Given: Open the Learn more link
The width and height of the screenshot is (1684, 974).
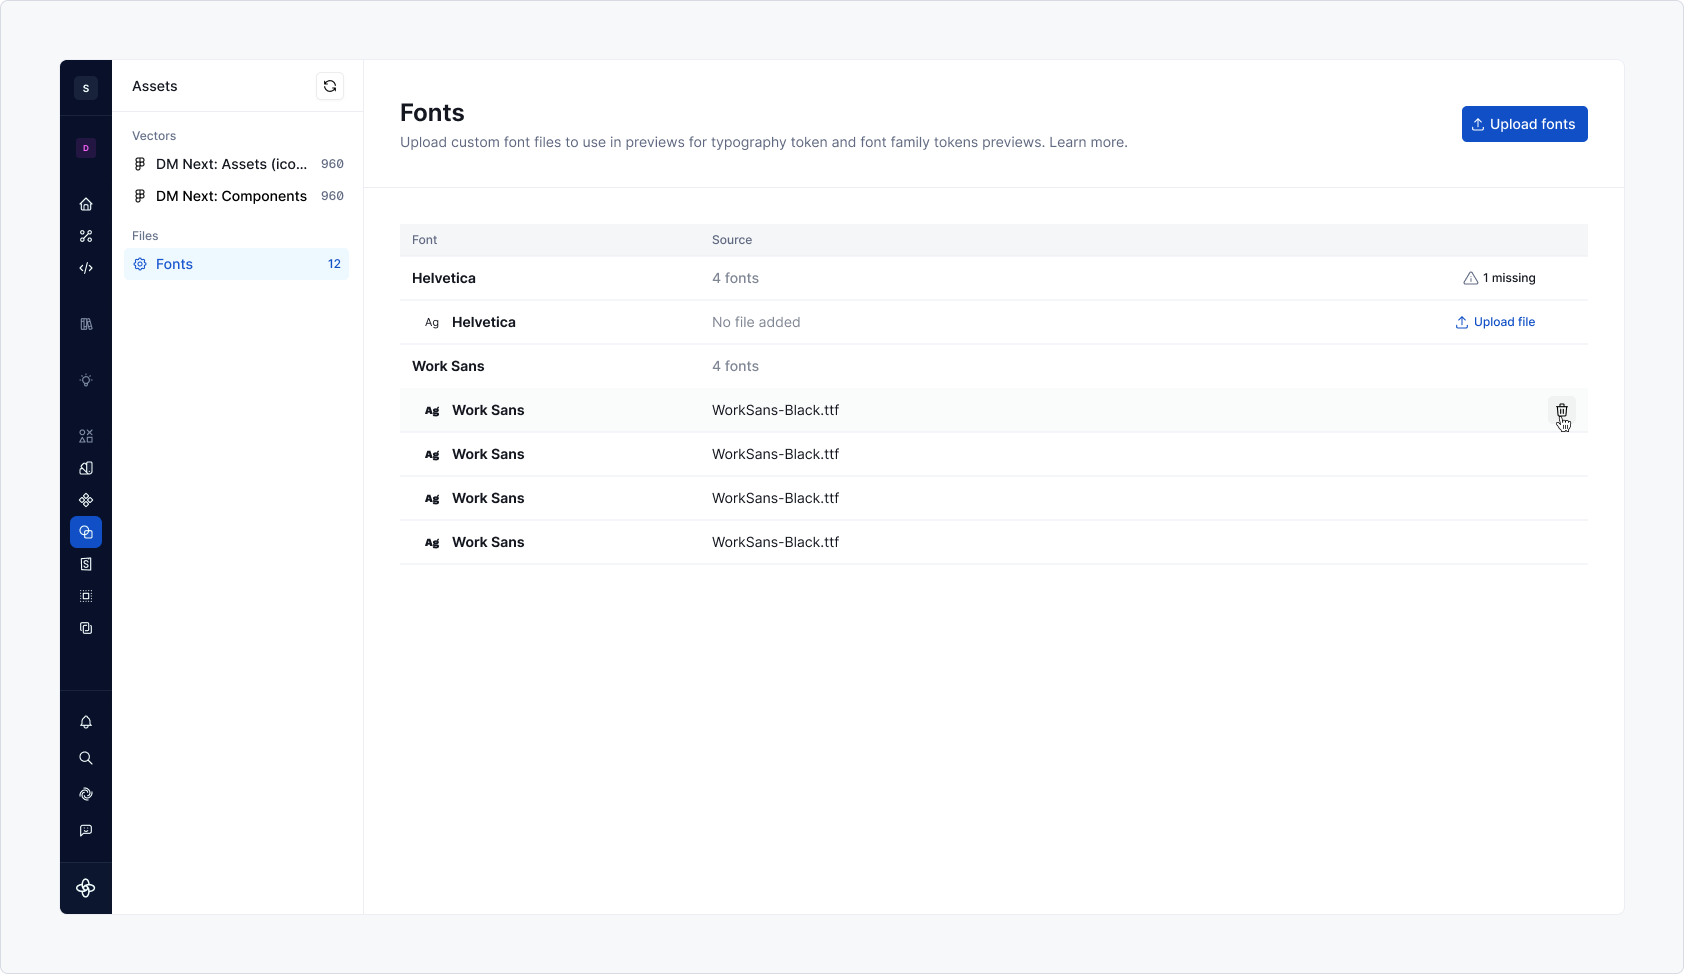Looking at the screenshot, I should (1088, 142).
